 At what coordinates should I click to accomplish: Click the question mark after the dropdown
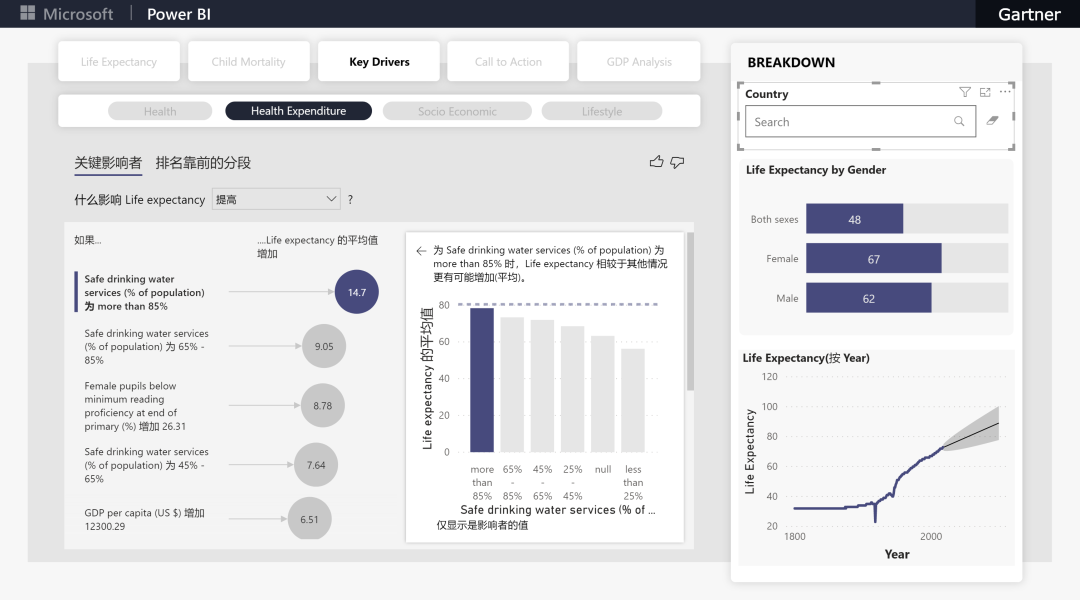[x=350, y=200]
